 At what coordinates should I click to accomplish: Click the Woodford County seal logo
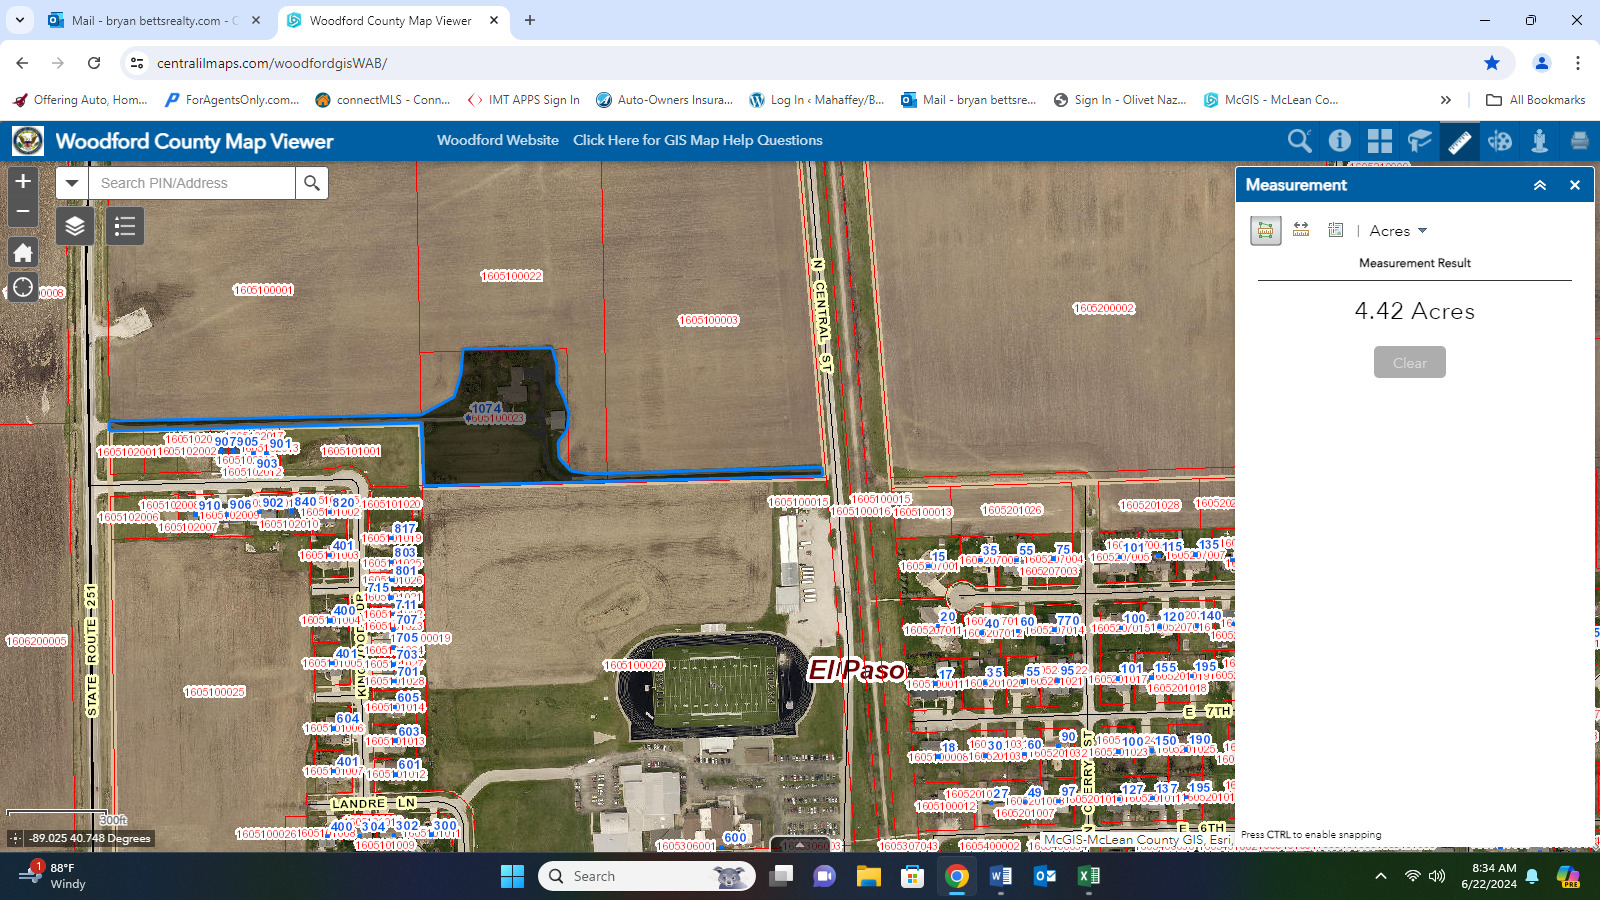28,141
